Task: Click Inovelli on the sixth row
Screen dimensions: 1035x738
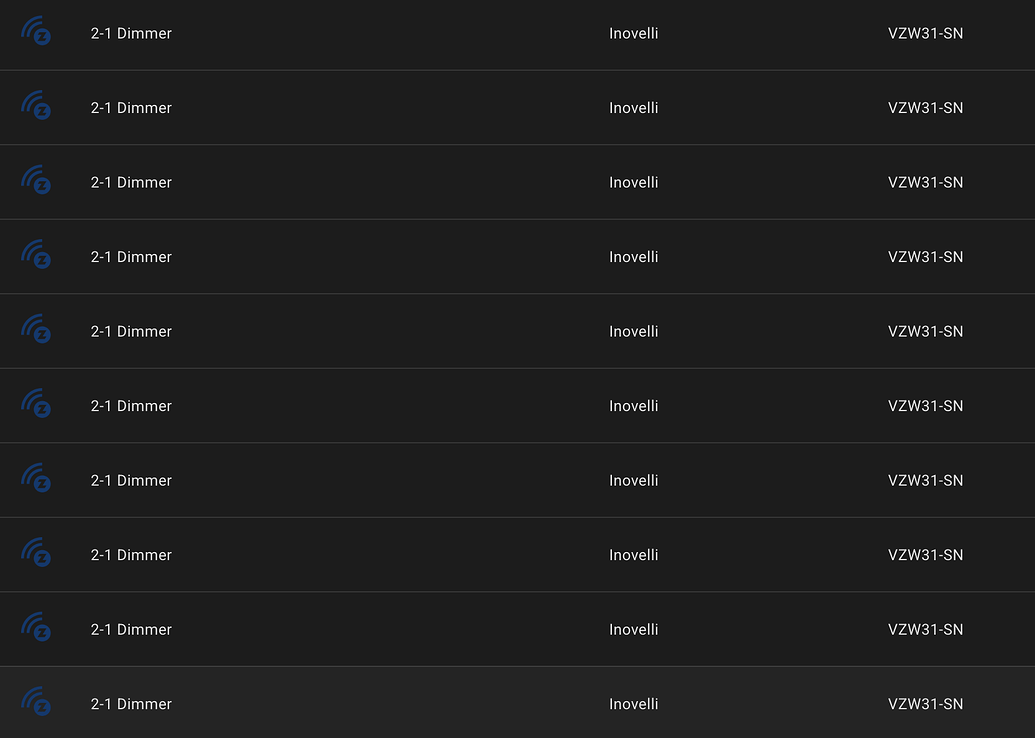Action: [x=633, y=406]
